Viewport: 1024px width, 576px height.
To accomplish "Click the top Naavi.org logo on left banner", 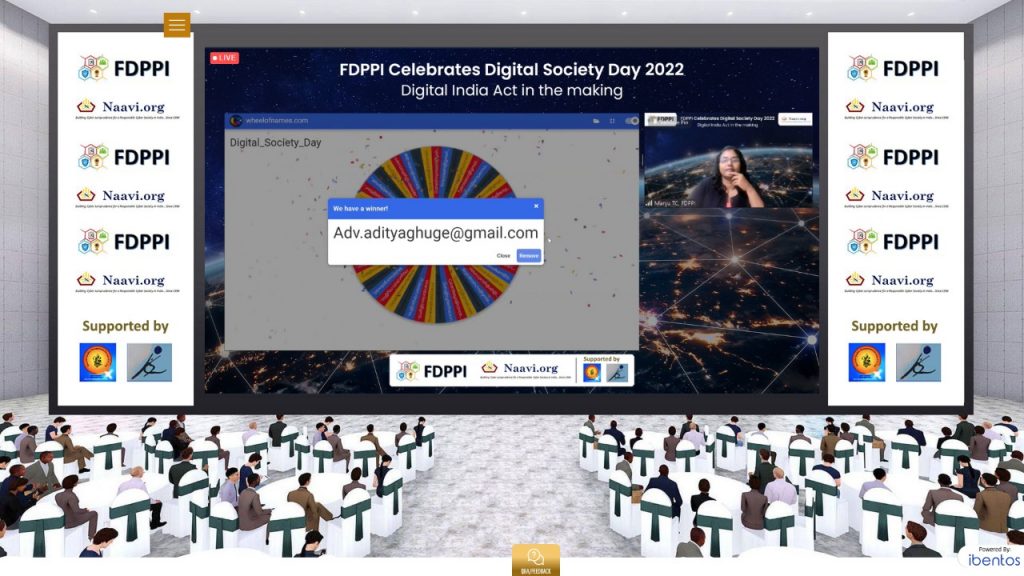I will [x=127, y=108].
